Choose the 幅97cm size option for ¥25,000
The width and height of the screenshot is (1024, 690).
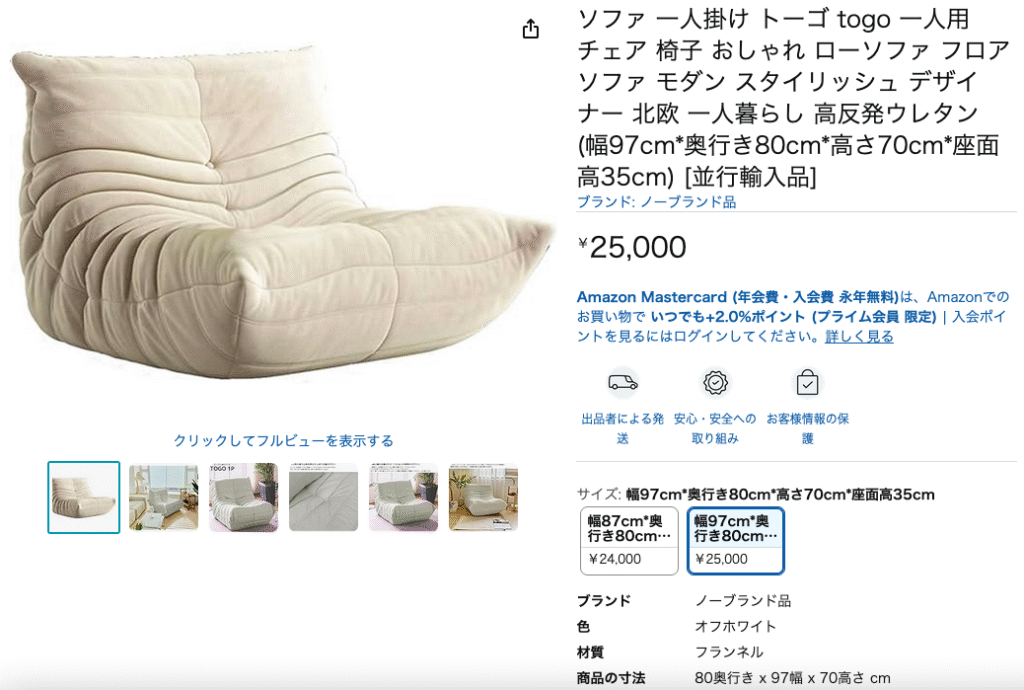[x=735, y=541]
